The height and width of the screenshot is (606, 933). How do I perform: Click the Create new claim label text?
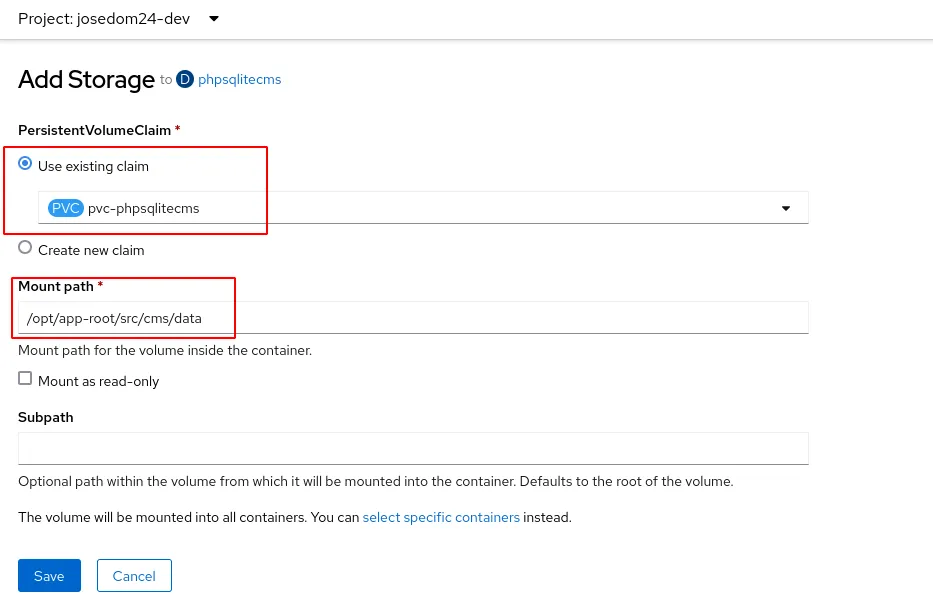point(91,250)
